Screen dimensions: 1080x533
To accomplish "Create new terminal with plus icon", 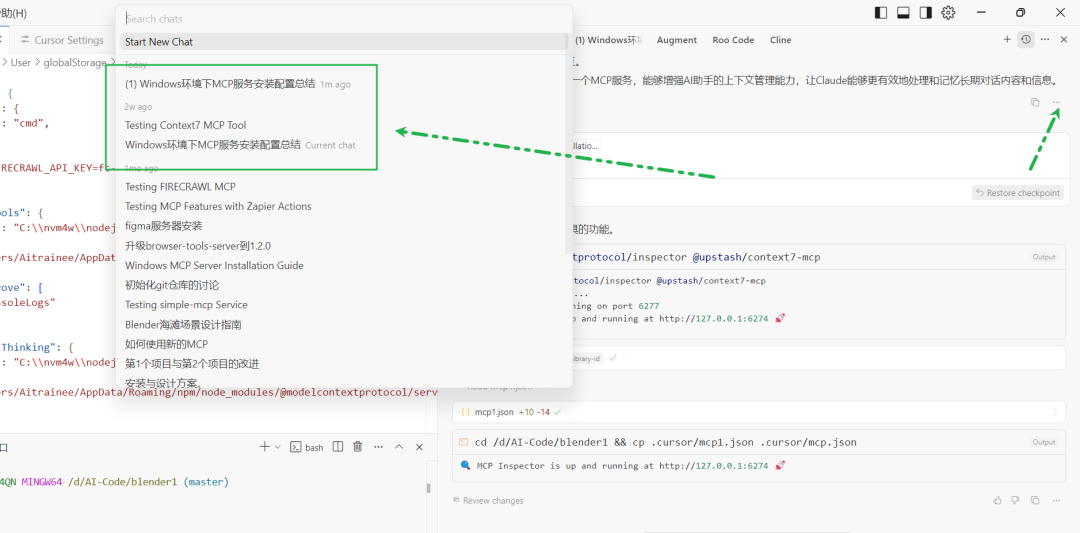I will [264, 447].
